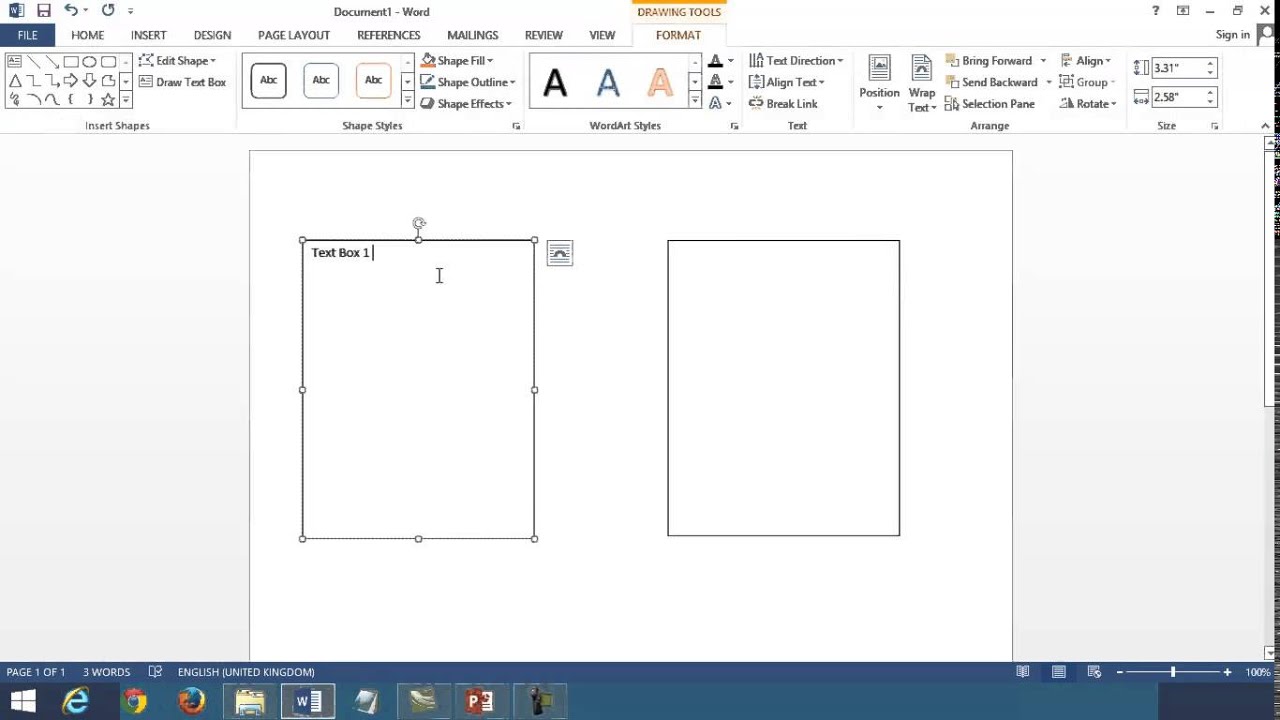This screenshot has width=1280, height=720.
Task: Apply the orange WordArt style A
Action: click(x=660, y=82)
